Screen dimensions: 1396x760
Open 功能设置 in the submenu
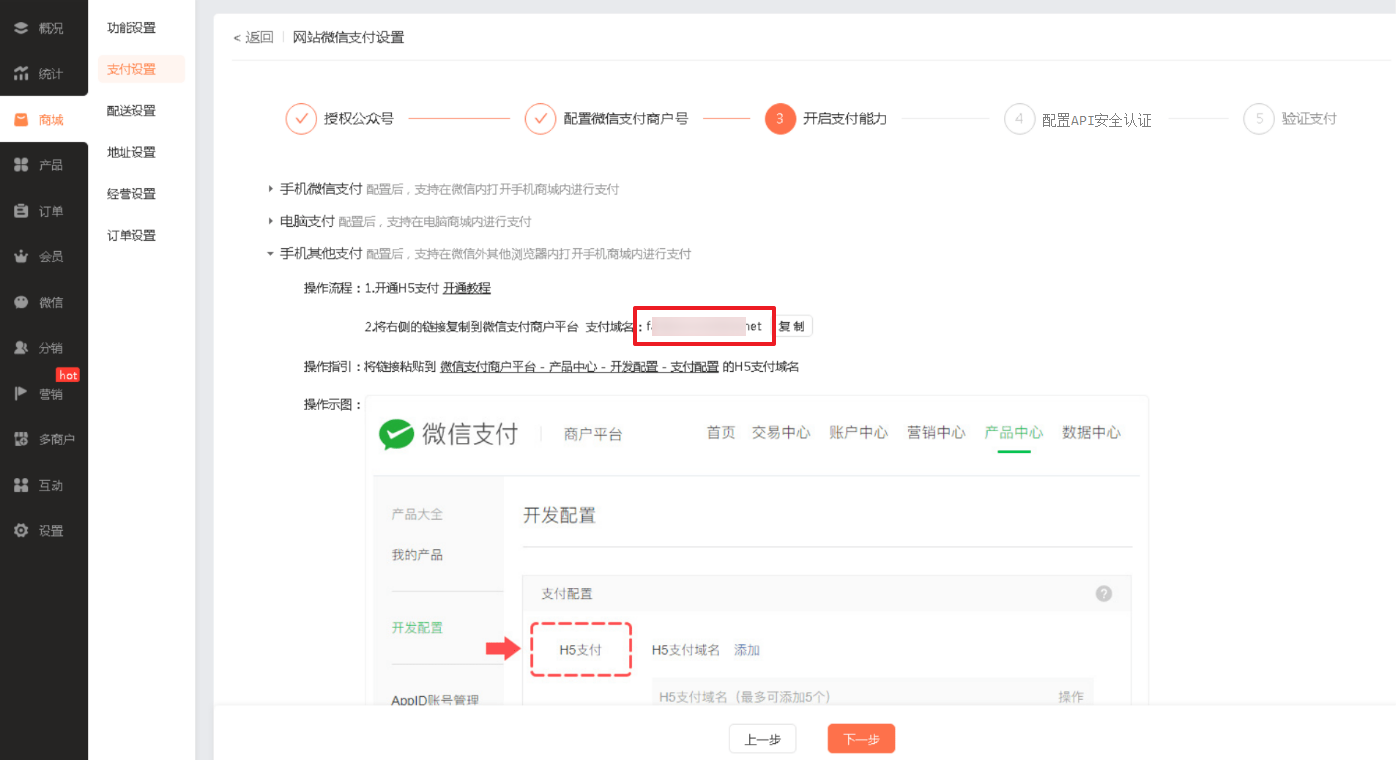click(x=131, y=28)
